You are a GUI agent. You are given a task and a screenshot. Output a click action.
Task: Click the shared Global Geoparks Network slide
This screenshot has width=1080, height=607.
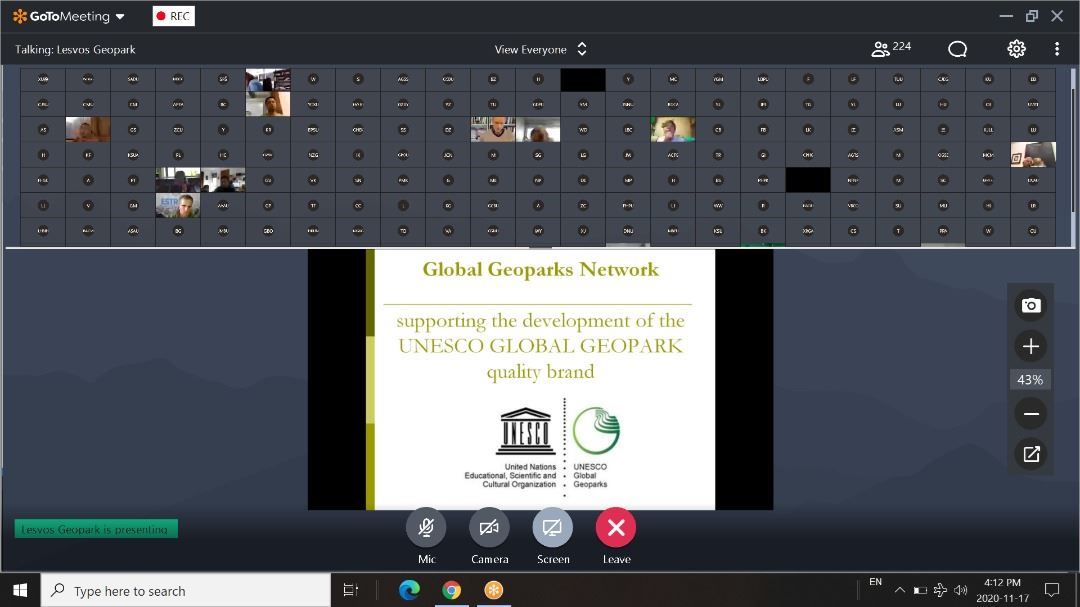pyautogui.click(x=541, y=380)
